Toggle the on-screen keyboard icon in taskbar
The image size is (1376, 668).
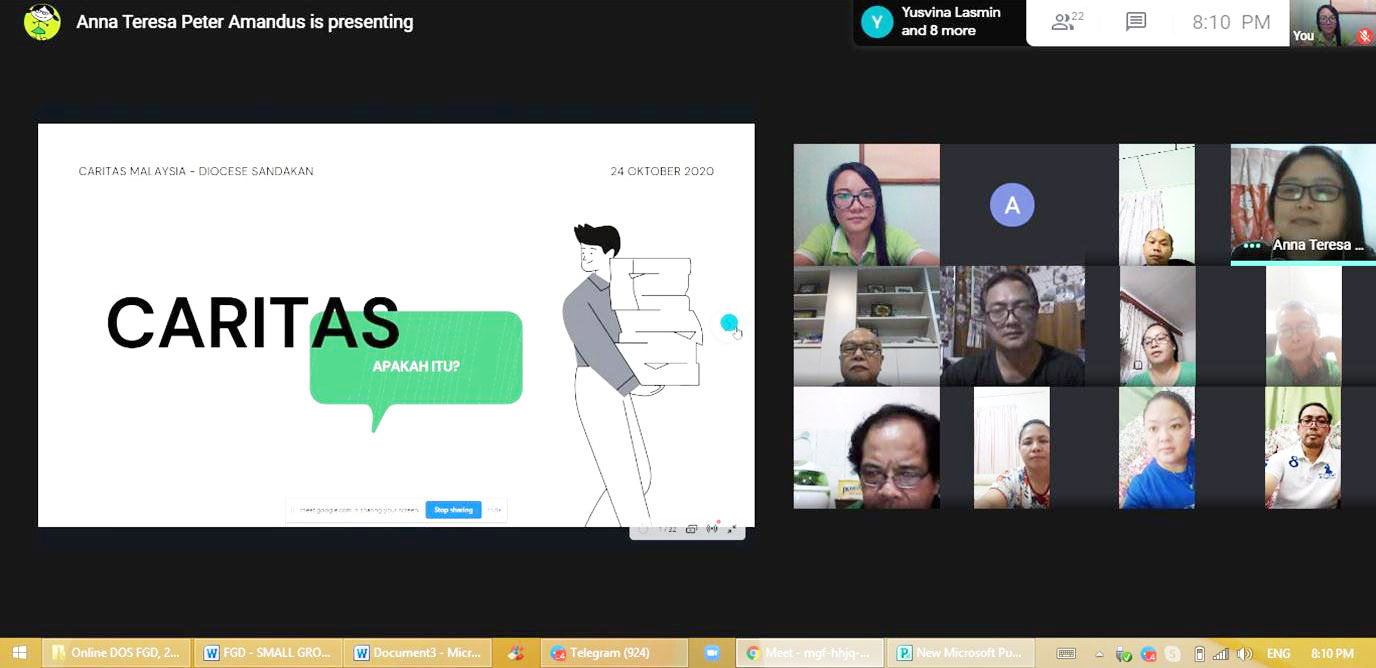(x=1066, y=654)
